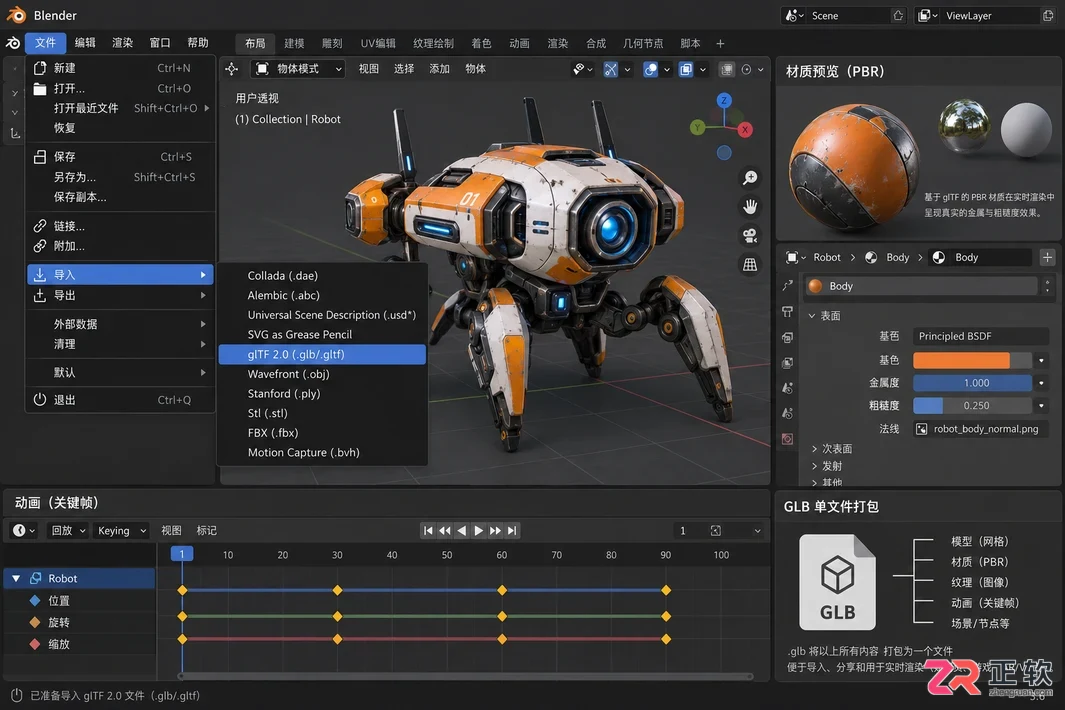Viewport: 1065px width, 710px height.
Task: Open the 导出 export submenu
Action: (x=120, y=296)
